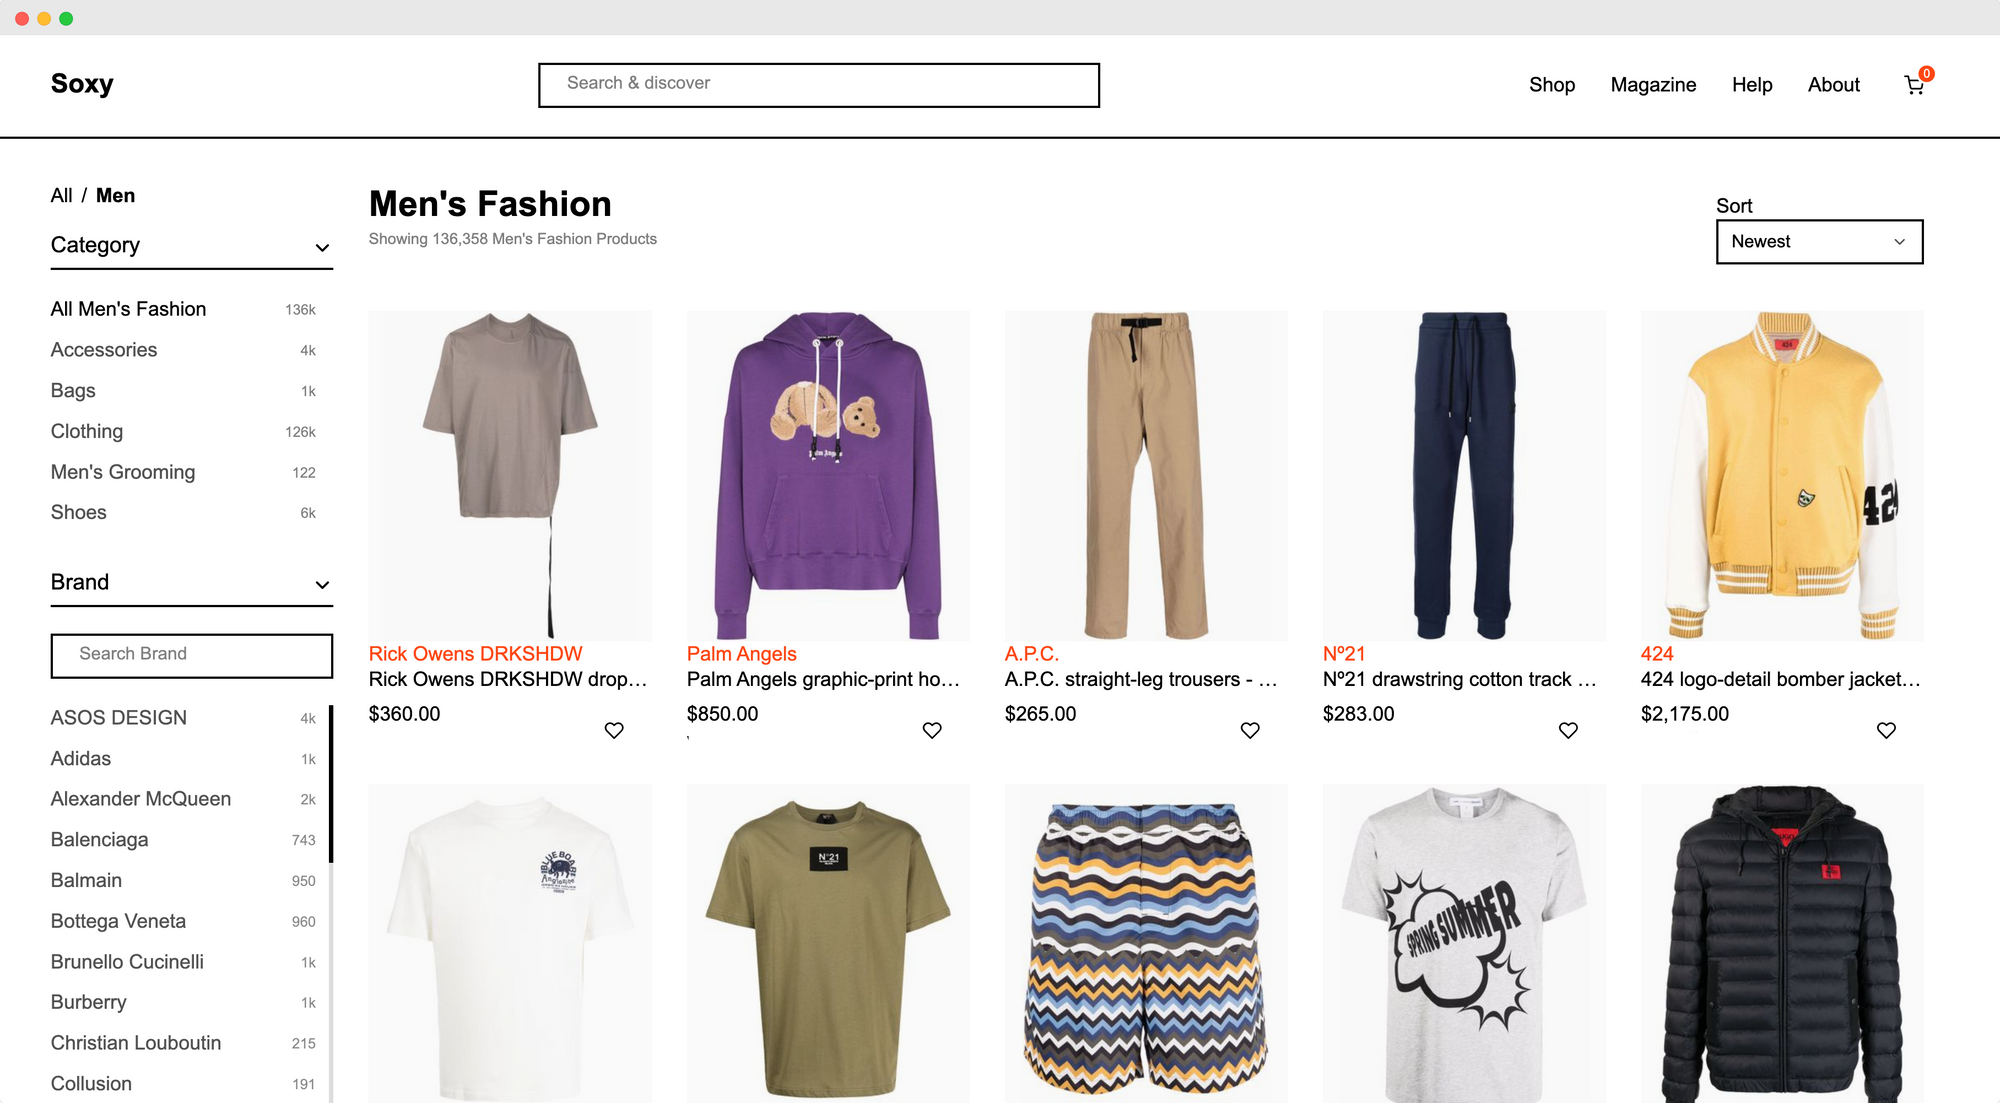
Task: Collapse the Category filter chevron
Action: tap(322, 247)
